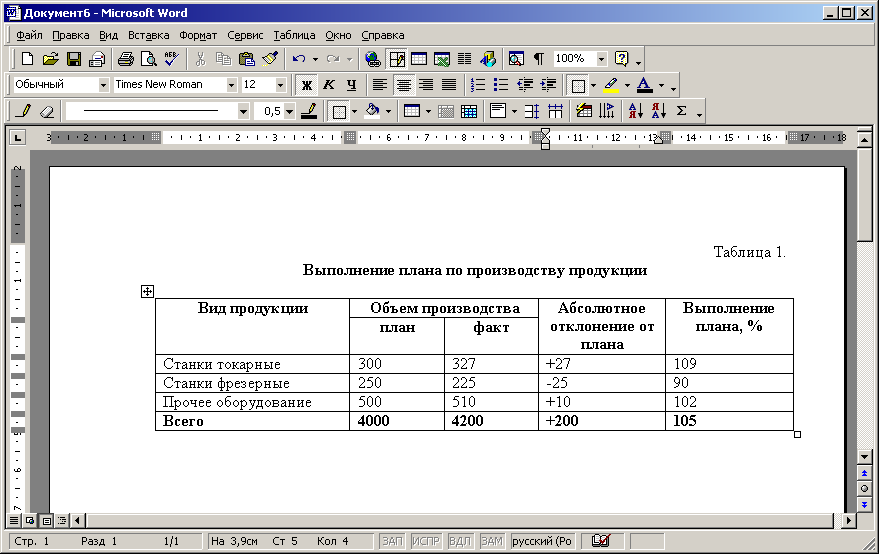The width and height of the screenshot is (879, 554).
Task: Open the font name Times New Roman dropdown
Action: 232,85
